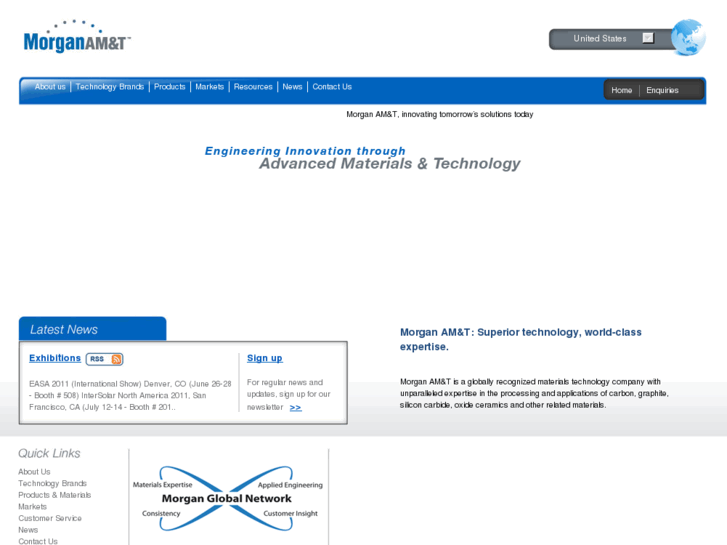Screen dimensions: 727x545
Task: Click the Morgan AM&T logo
Action: [x=77, y=37]
